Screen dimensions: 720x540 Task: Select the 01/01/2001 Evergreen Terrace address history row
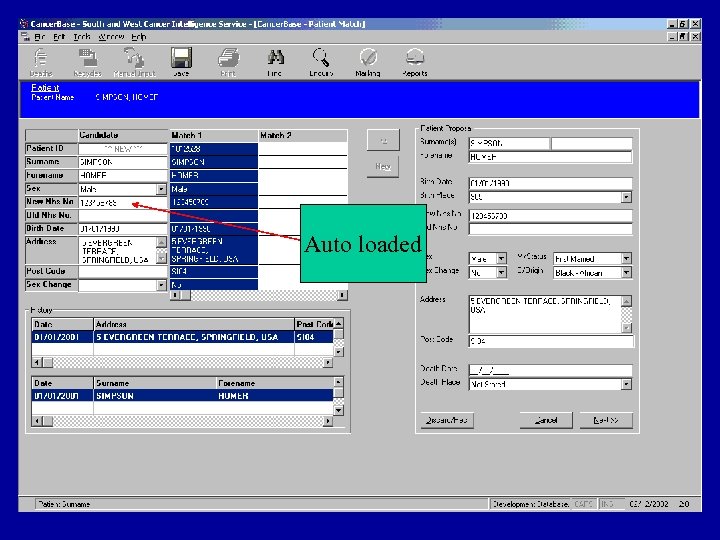click(180, 338)
